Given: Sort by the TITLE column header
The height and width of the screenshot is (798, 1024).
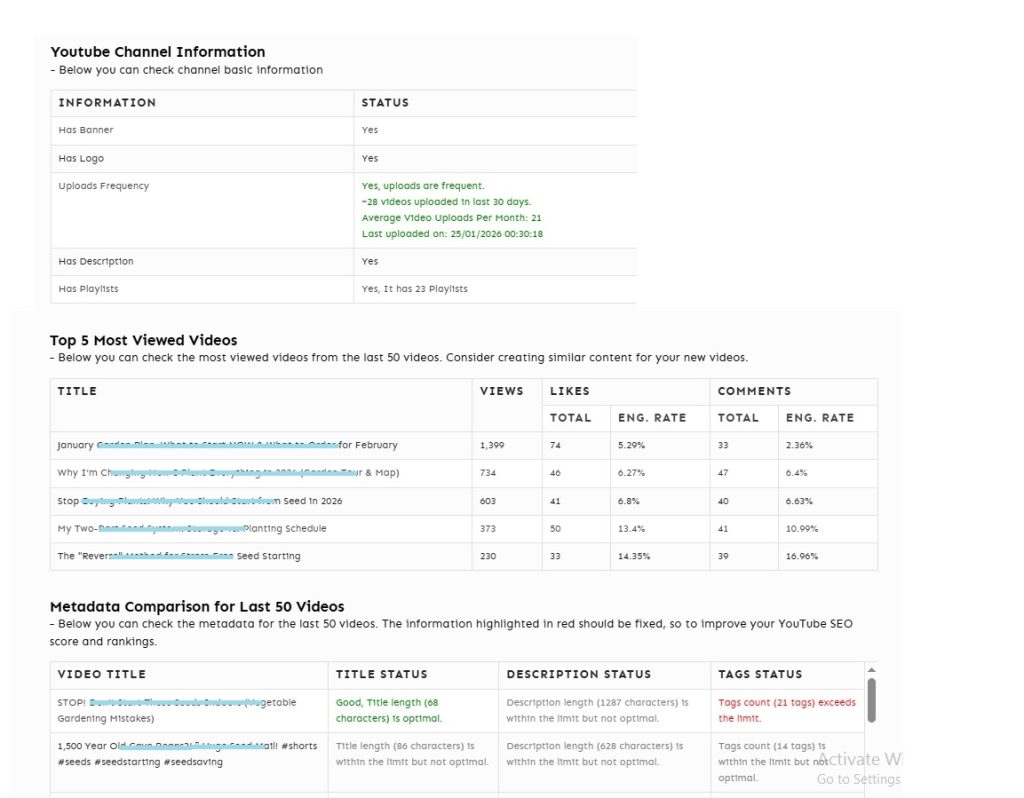Looking at the screenshot, I should [77, 391].
